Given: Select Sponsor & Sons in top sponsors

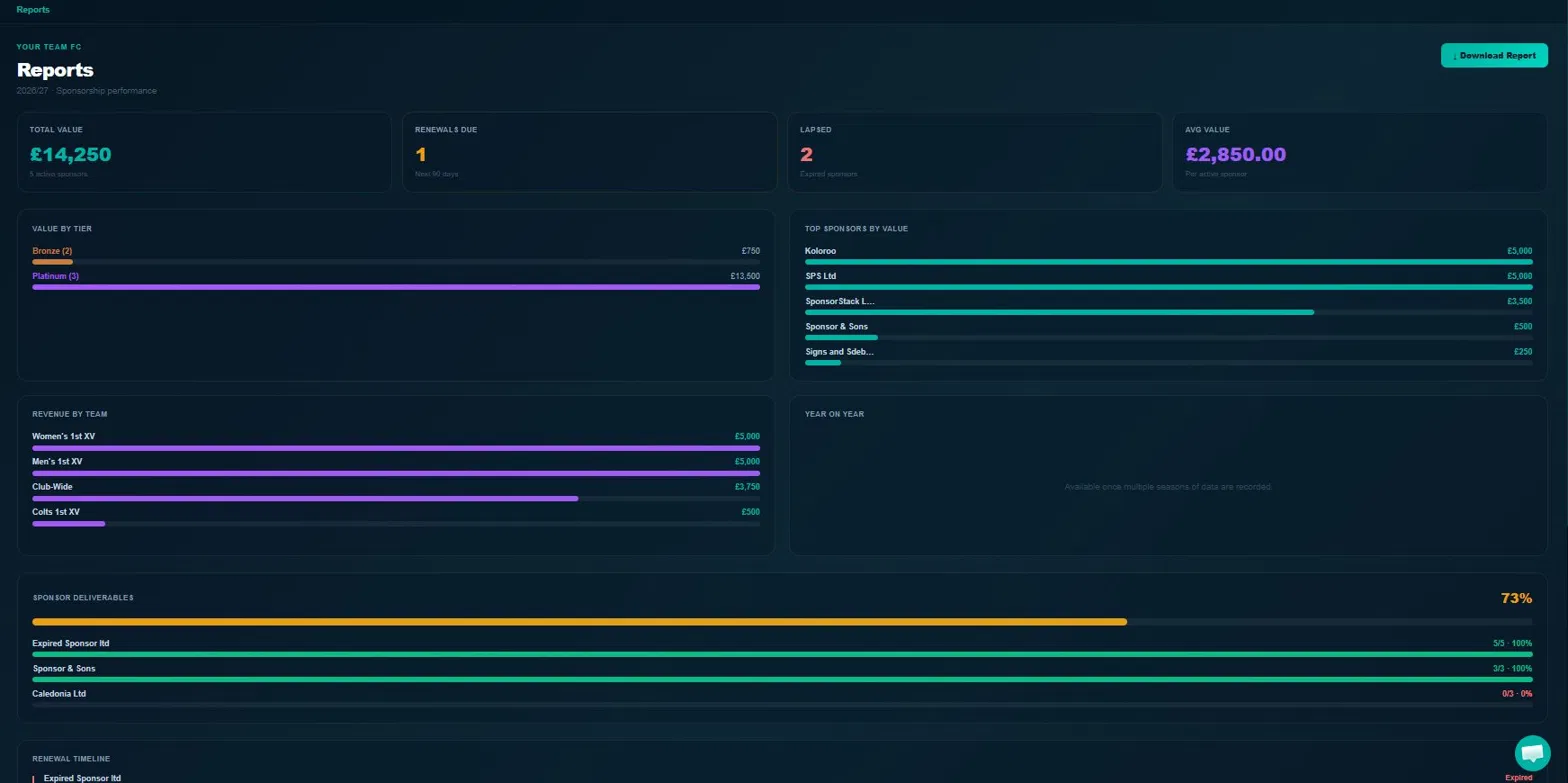Looking at the screenshot, I should coord(837,326).
